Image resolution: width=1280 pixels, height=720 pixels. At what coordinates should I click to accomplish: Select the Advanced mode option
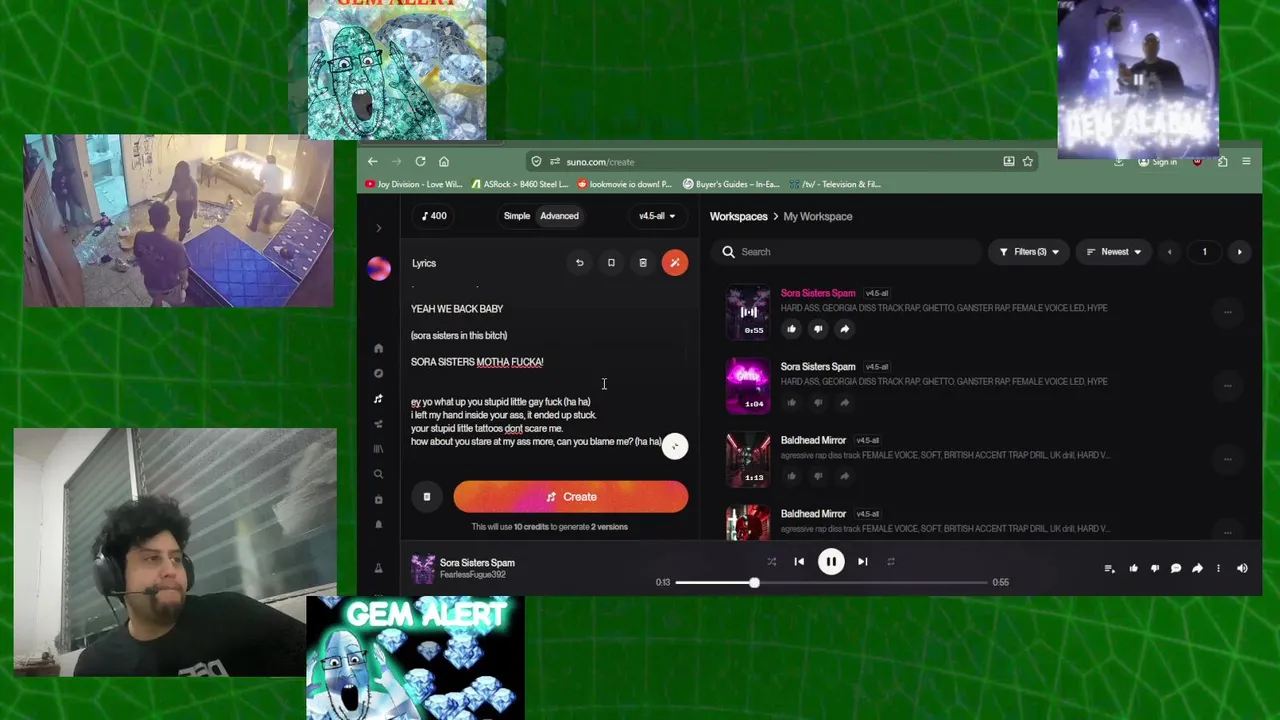559,216
